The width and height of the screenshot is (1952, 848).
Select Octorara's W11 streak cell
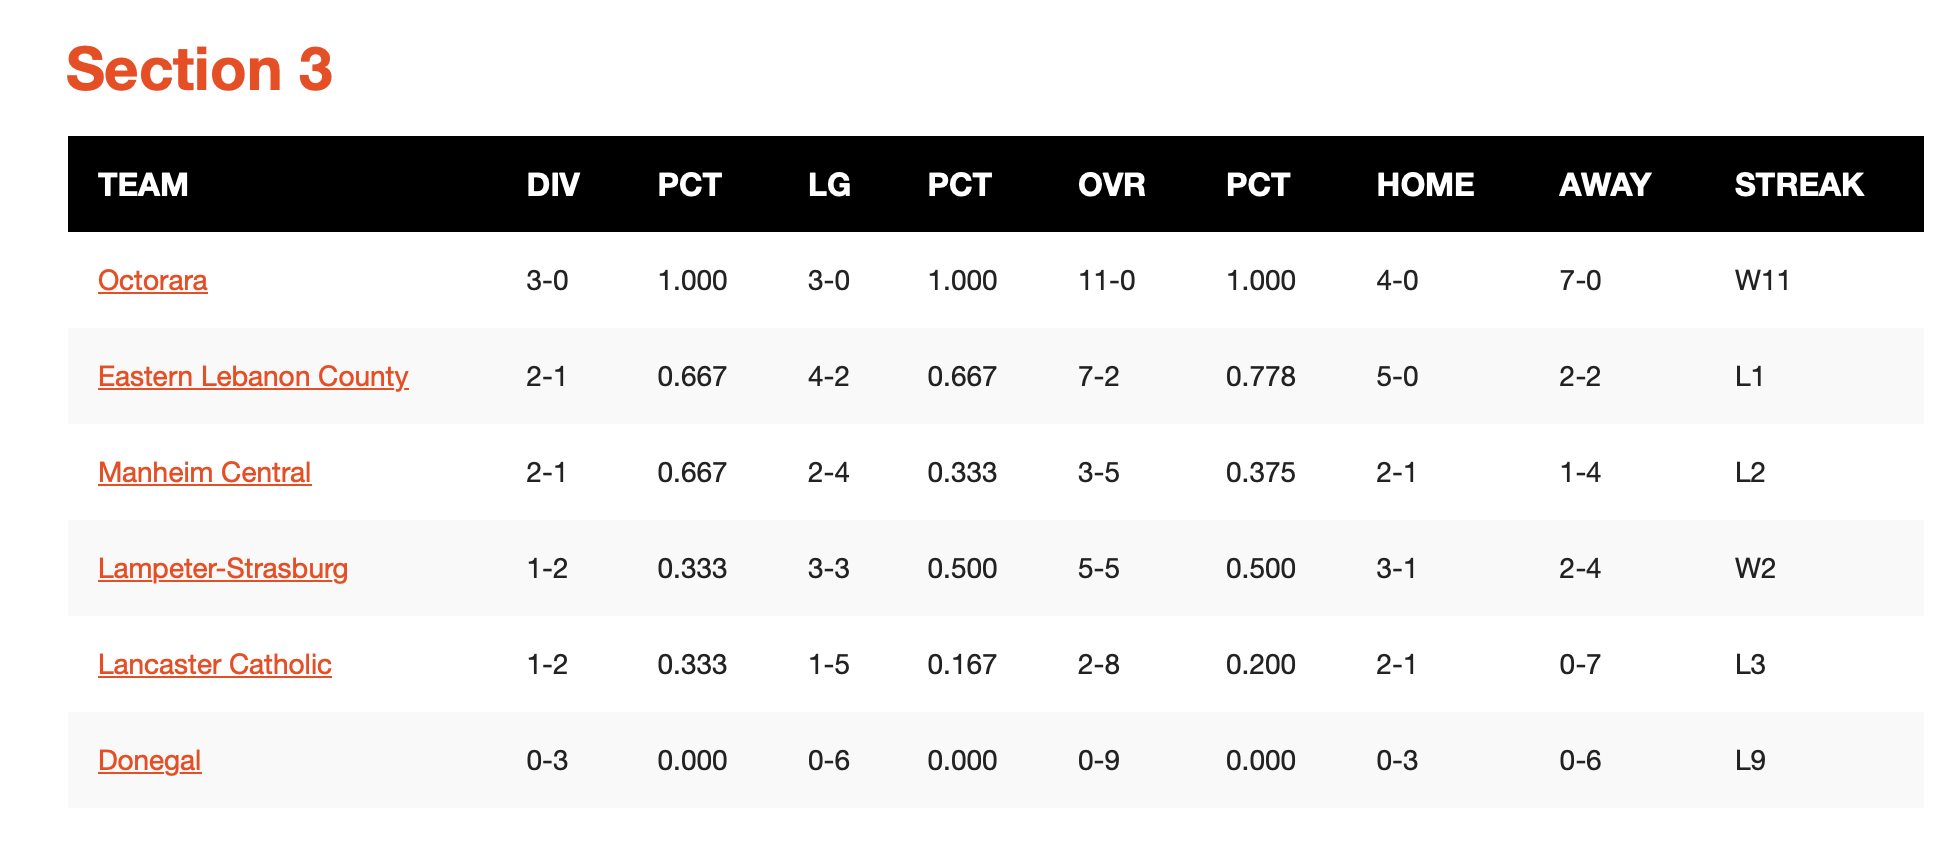click(1762, 280)
